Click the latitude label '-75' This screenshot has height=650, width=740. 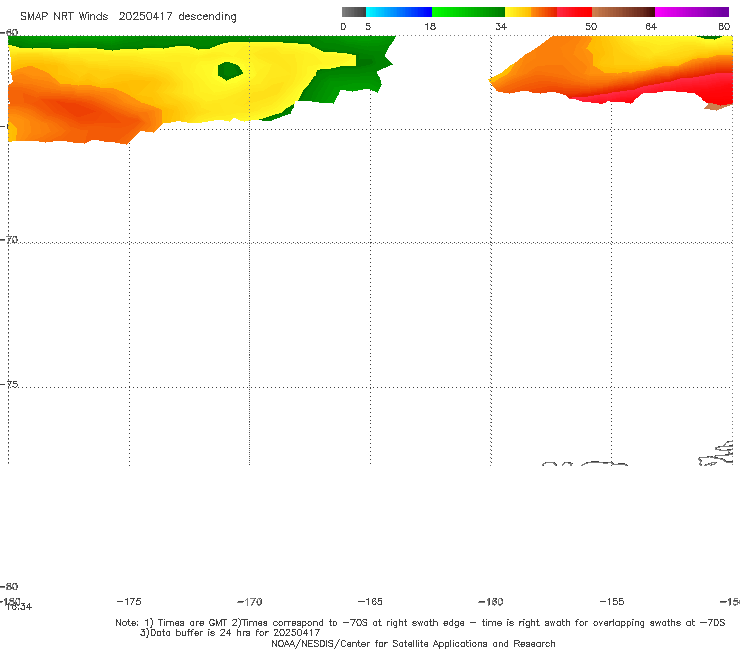point(9,384)
